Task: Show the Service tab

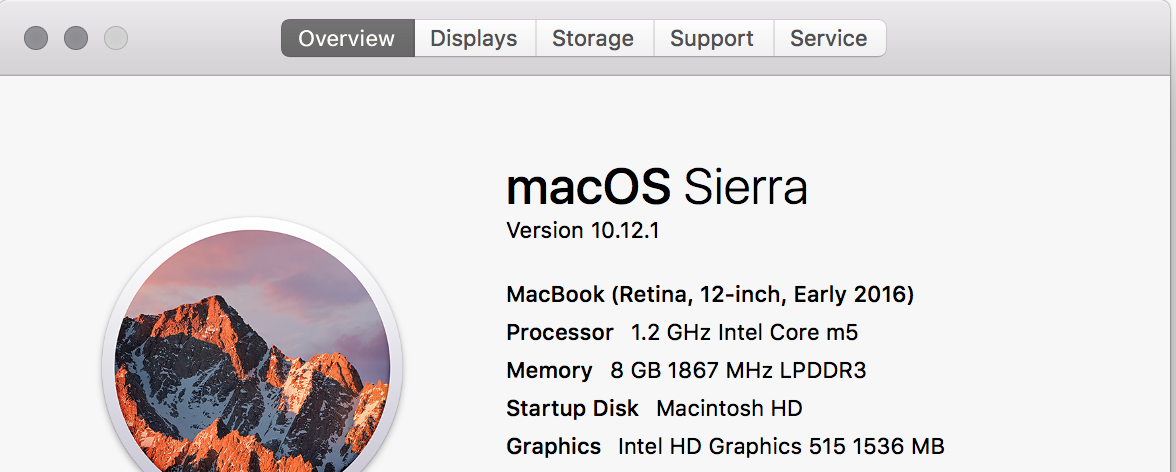Action: pyautogui.click(x=829, y=38)
